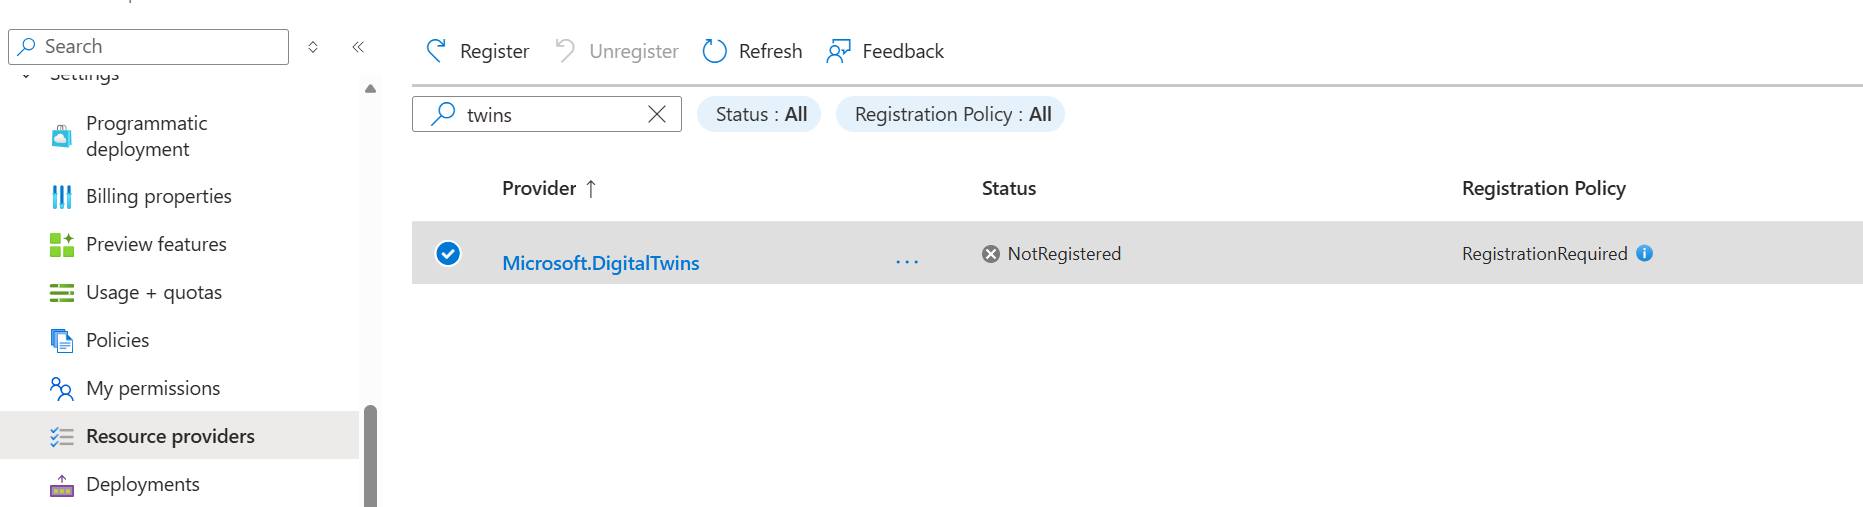Click the My permissions people icon

pyautogui.click(x=62, y=388)
